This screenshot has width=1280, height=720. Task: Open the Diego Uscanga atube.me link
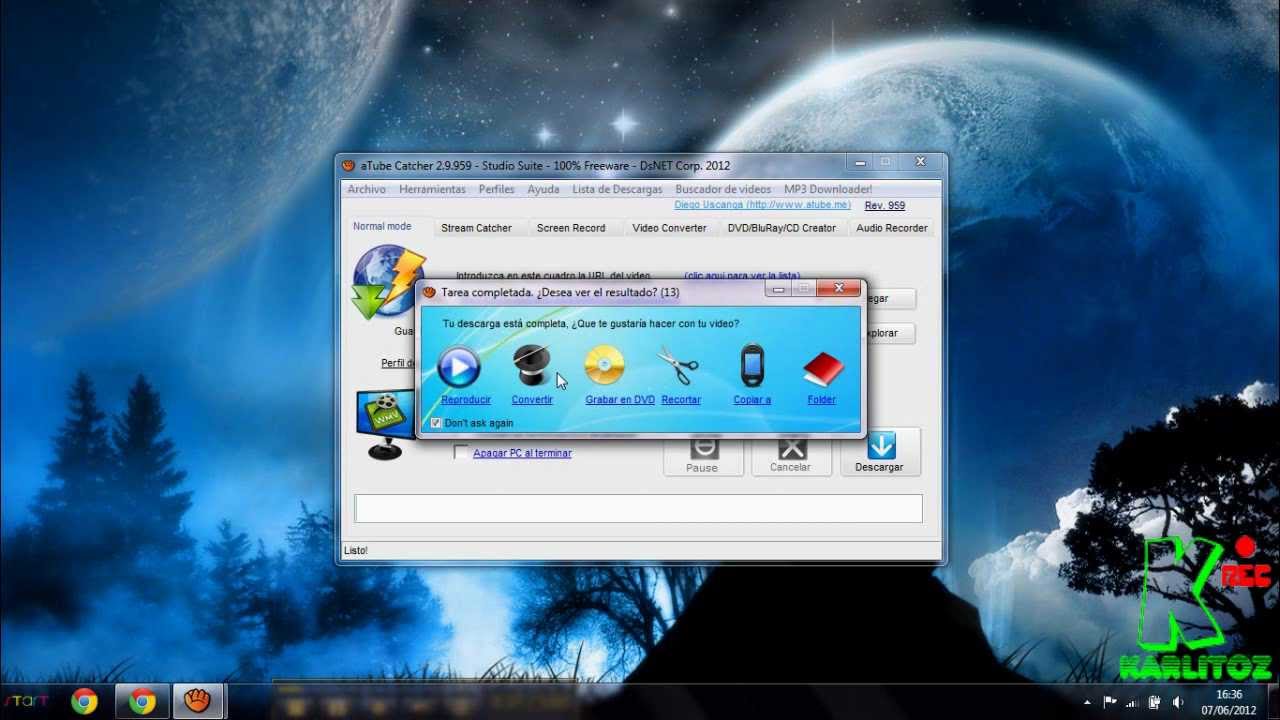pos(762,205)
